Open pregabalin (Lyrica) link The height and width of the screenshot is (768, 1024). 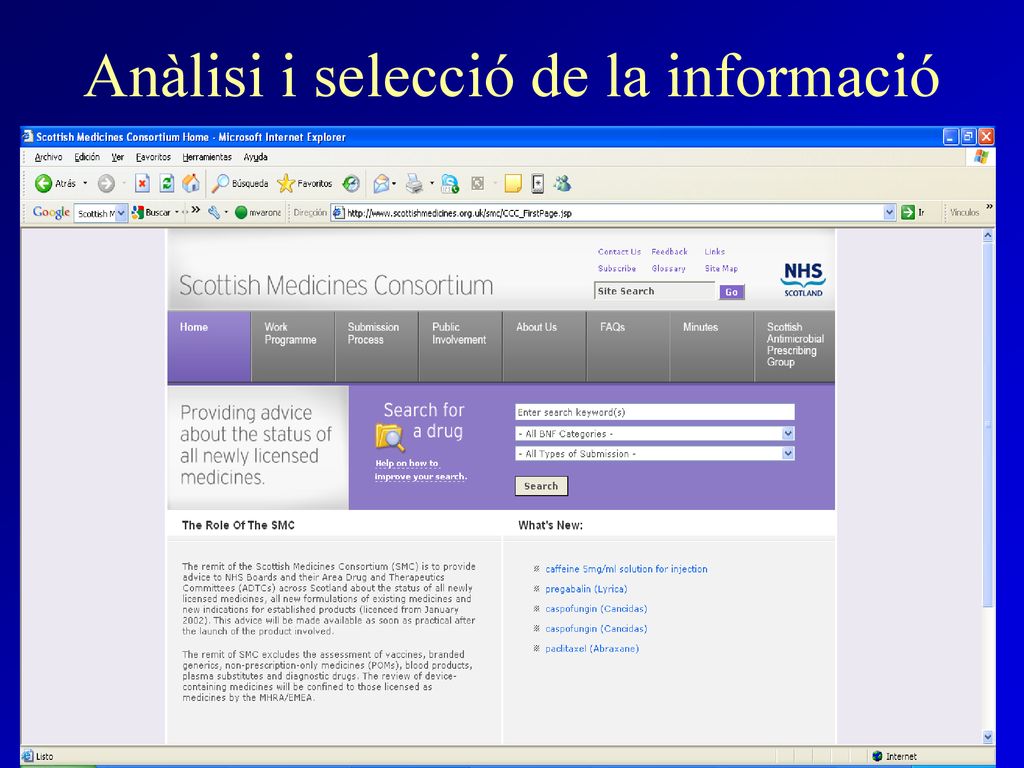tap(586, 589)
